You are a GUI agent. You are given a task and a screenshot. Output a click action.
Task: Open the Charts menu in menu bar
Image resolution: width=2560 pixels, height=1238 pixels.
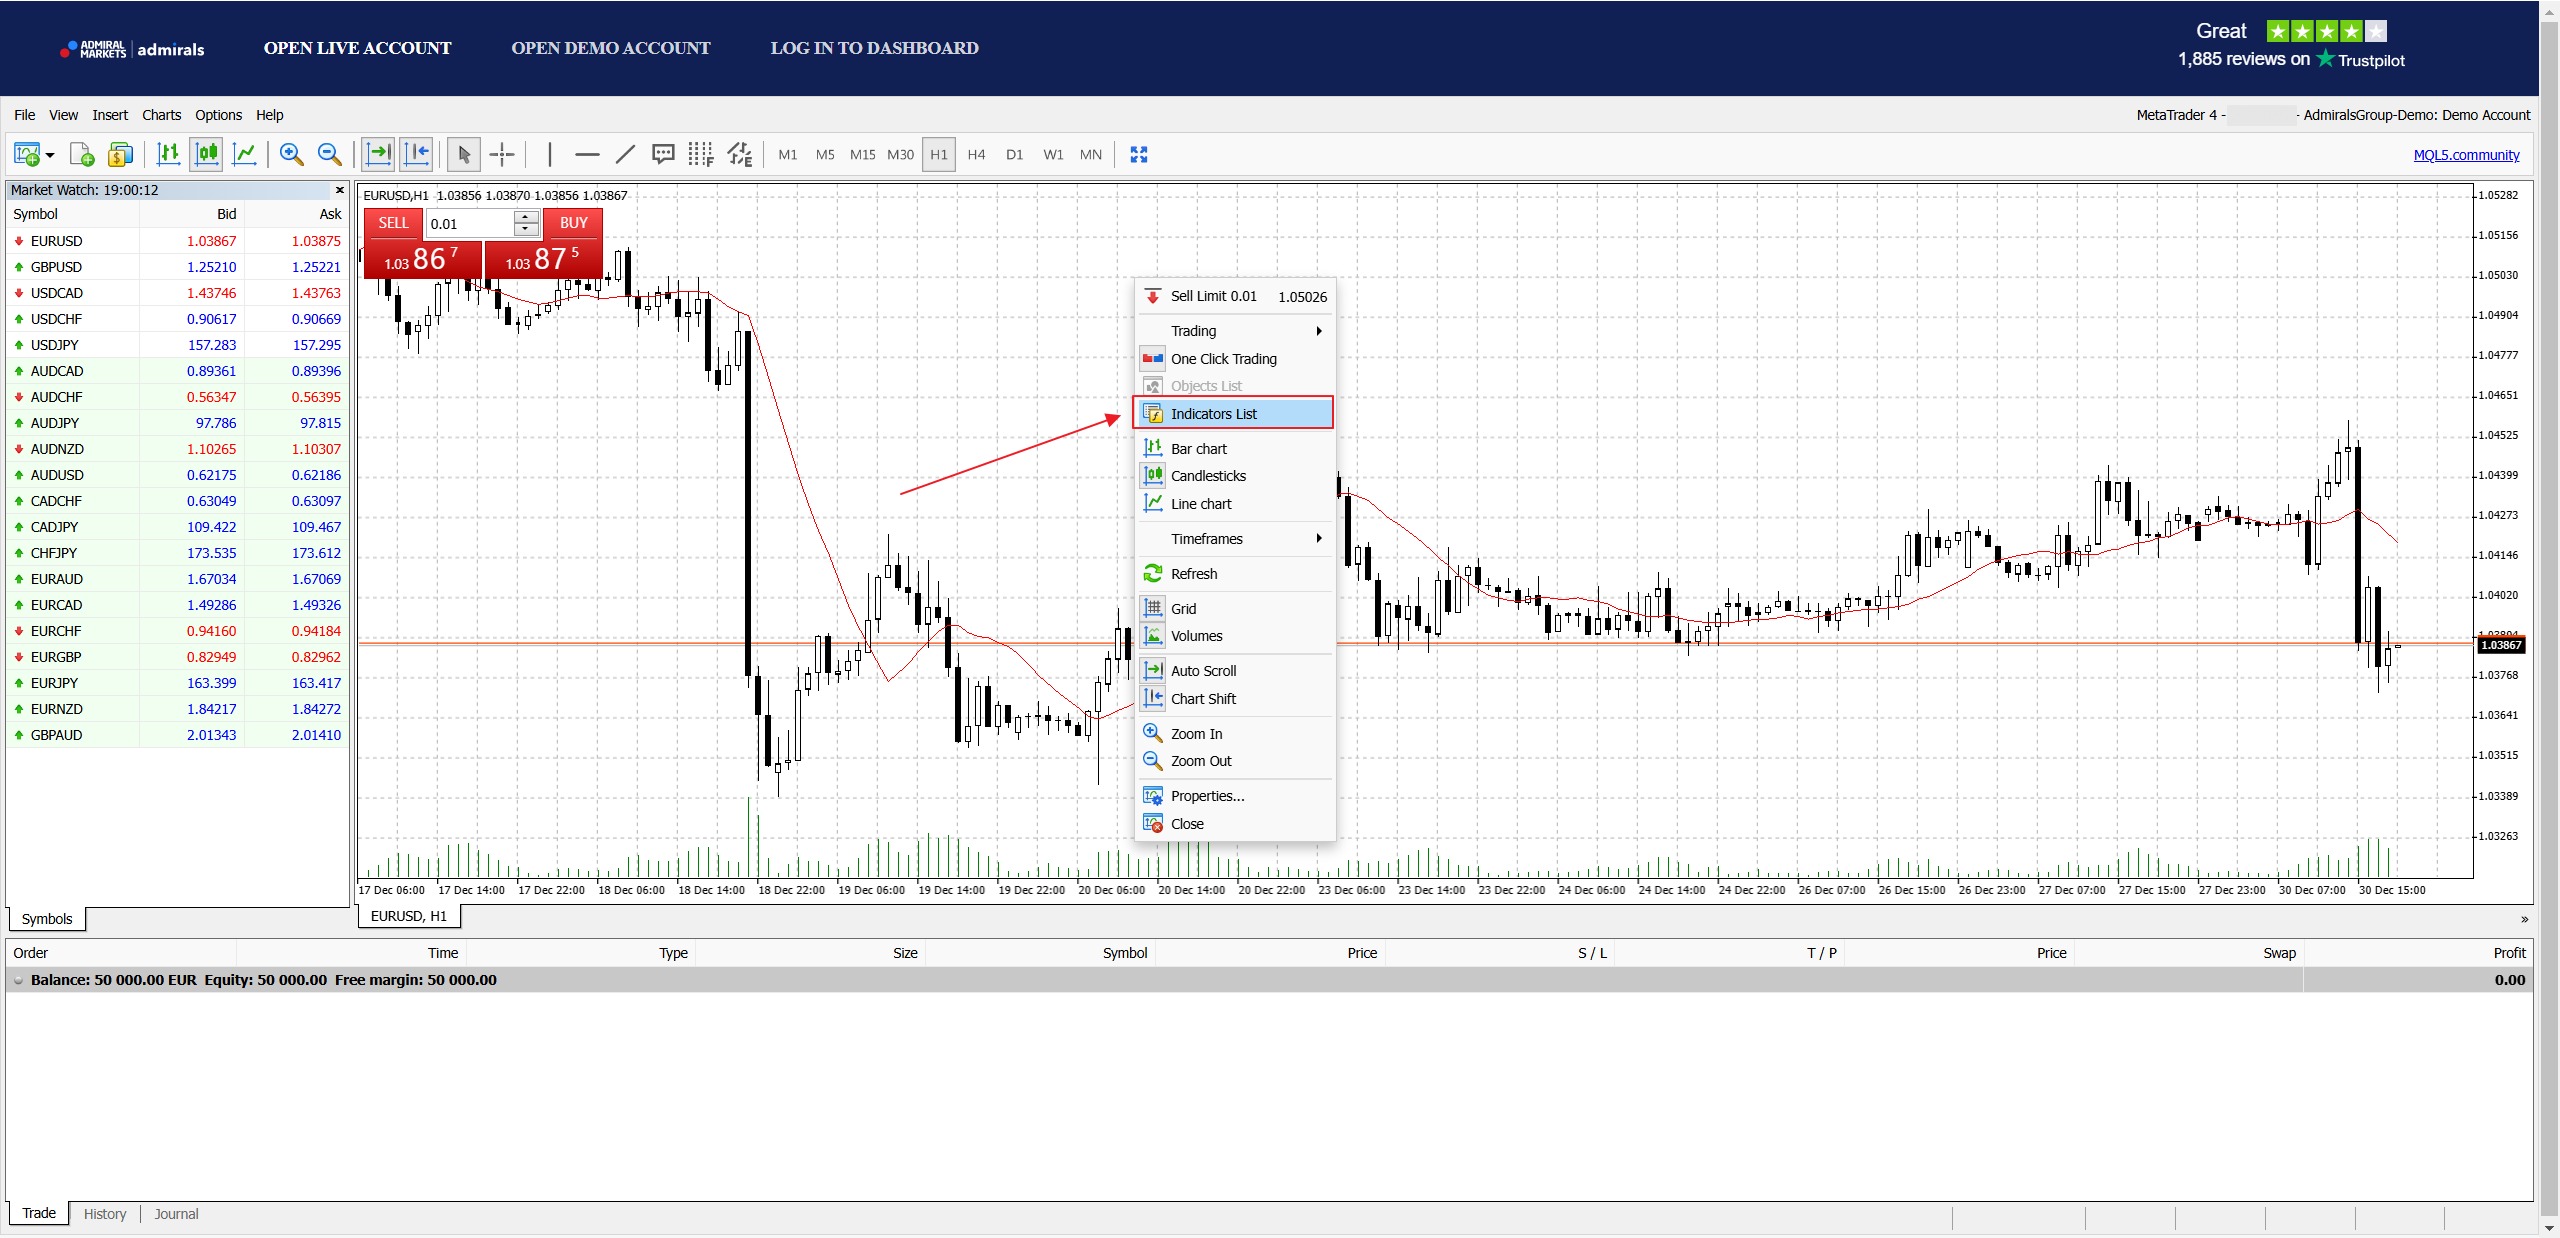pyautogui.click(x=161, y=115)
